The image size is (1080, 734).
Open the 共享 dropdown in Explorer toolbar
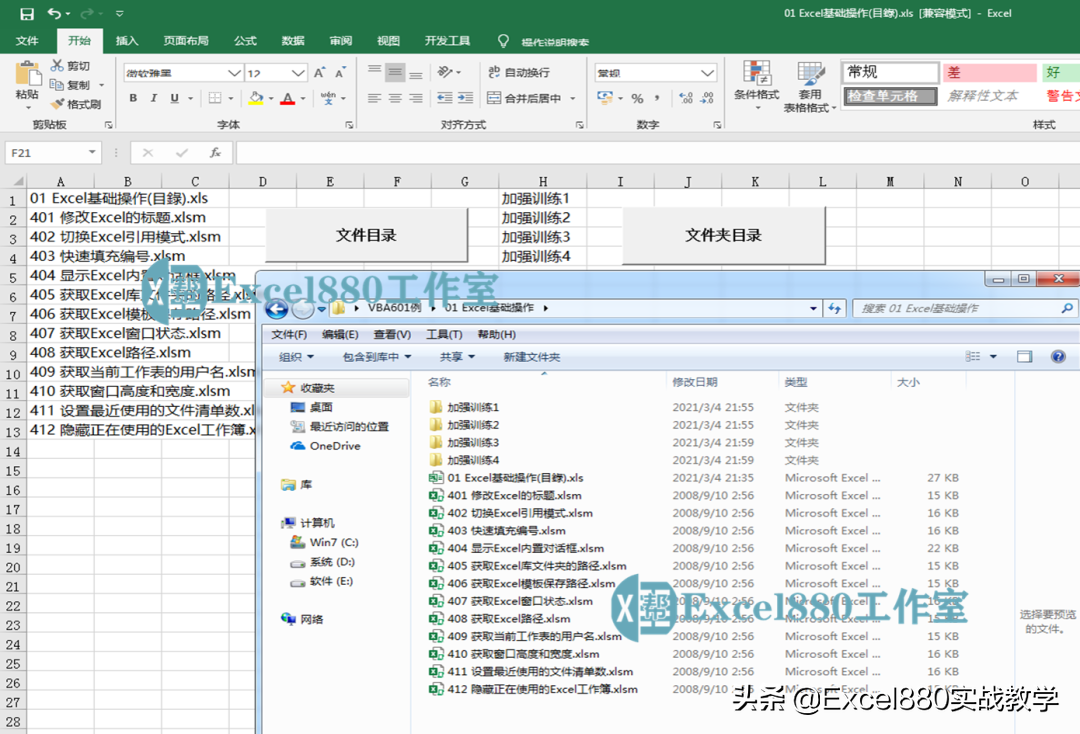point(457,357)
